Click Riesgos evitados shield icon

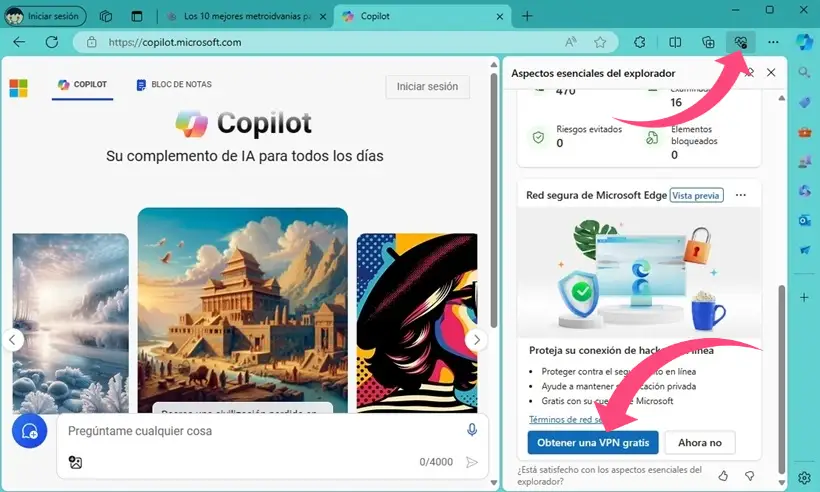tap(538, 137)
